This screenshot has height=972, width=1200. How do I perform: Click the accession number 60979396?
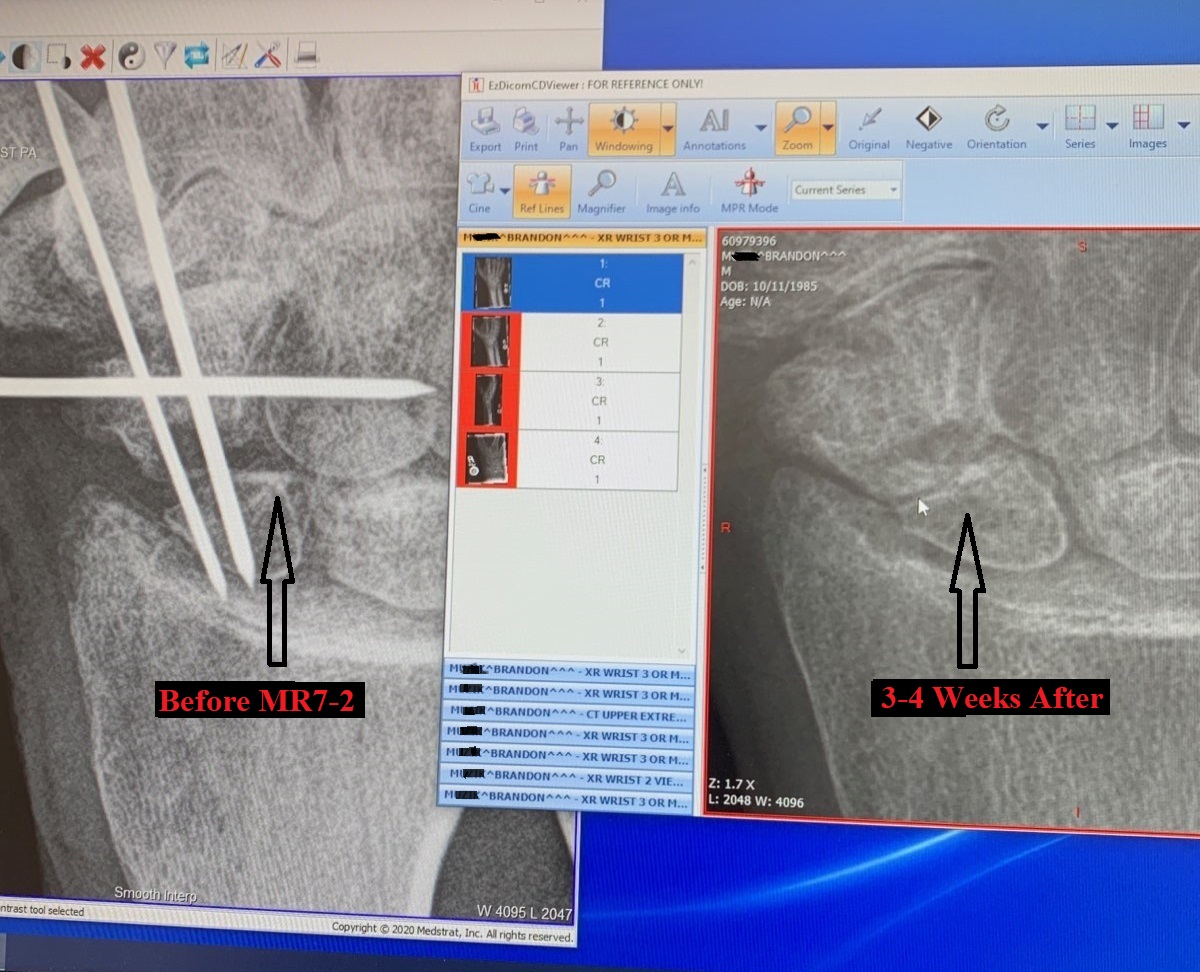pyautogui.click(x=748, y=241)
